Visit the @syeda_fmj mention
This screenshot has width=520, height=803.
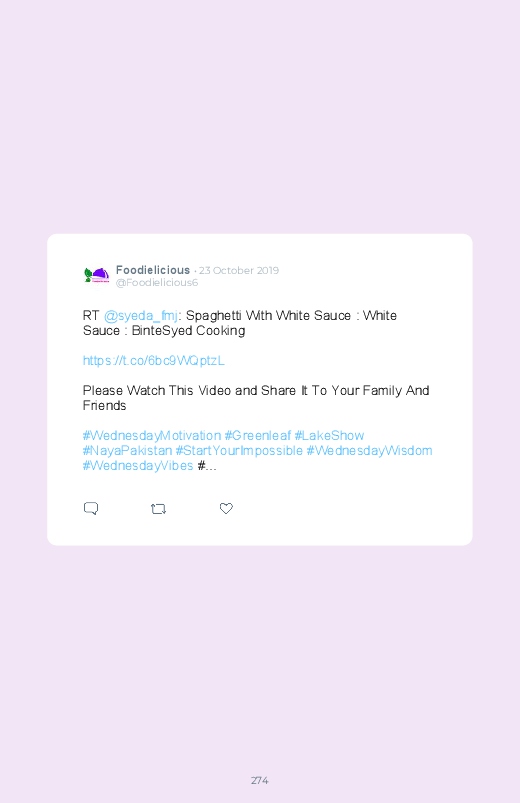pos(141,315)
